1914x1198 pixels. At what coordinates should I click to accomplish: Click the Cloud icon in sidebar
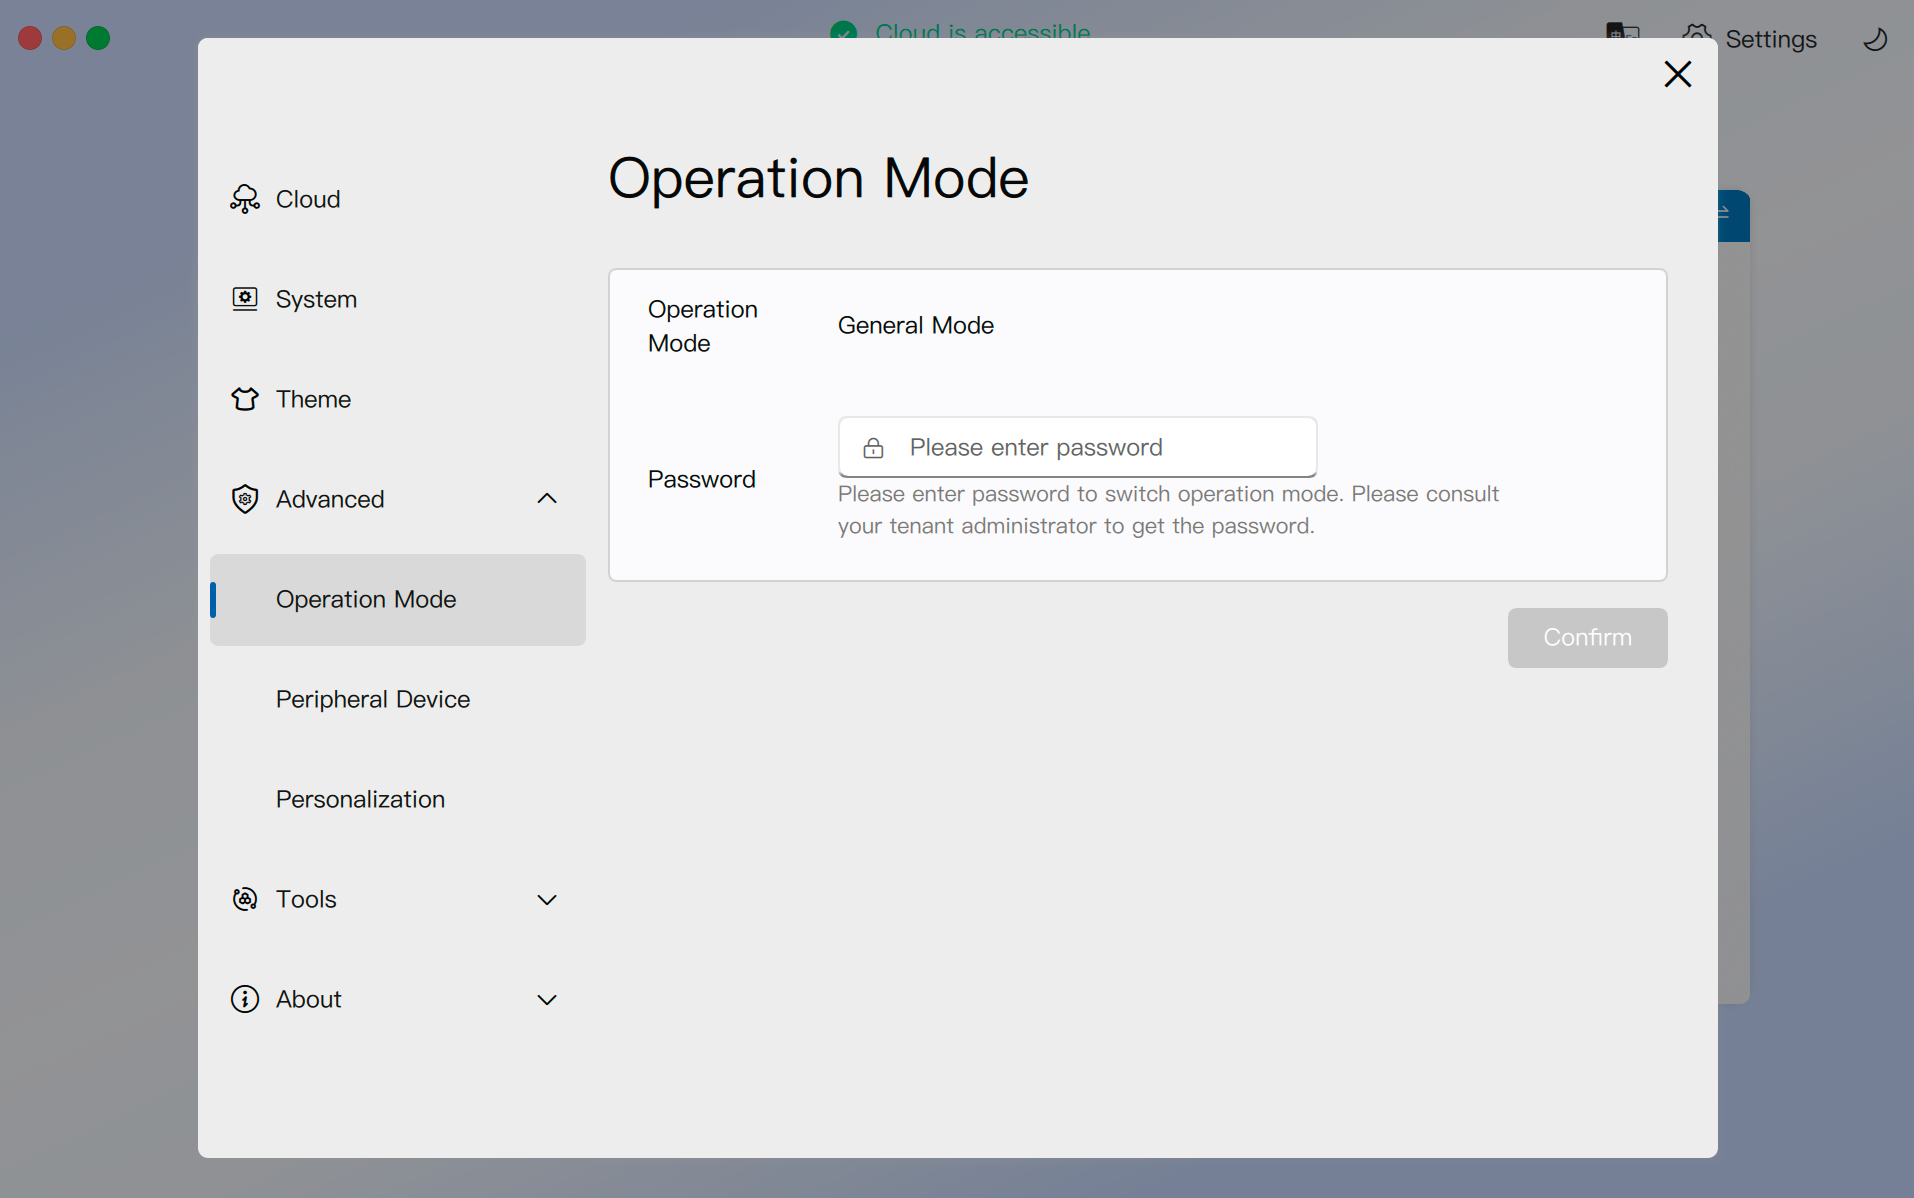coord(244,199)
